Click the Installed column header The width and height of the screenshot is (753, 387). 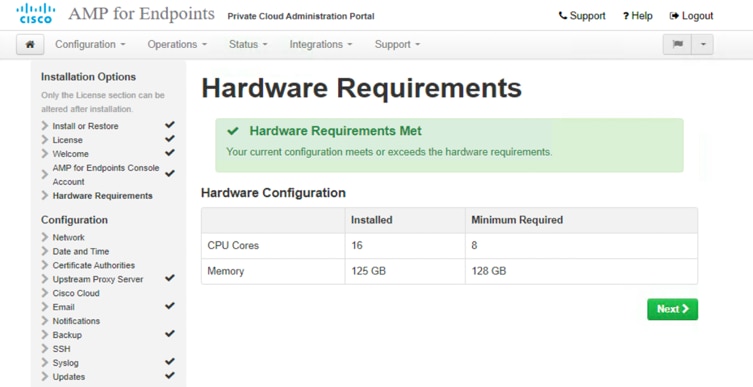click(x=372, y=220)
